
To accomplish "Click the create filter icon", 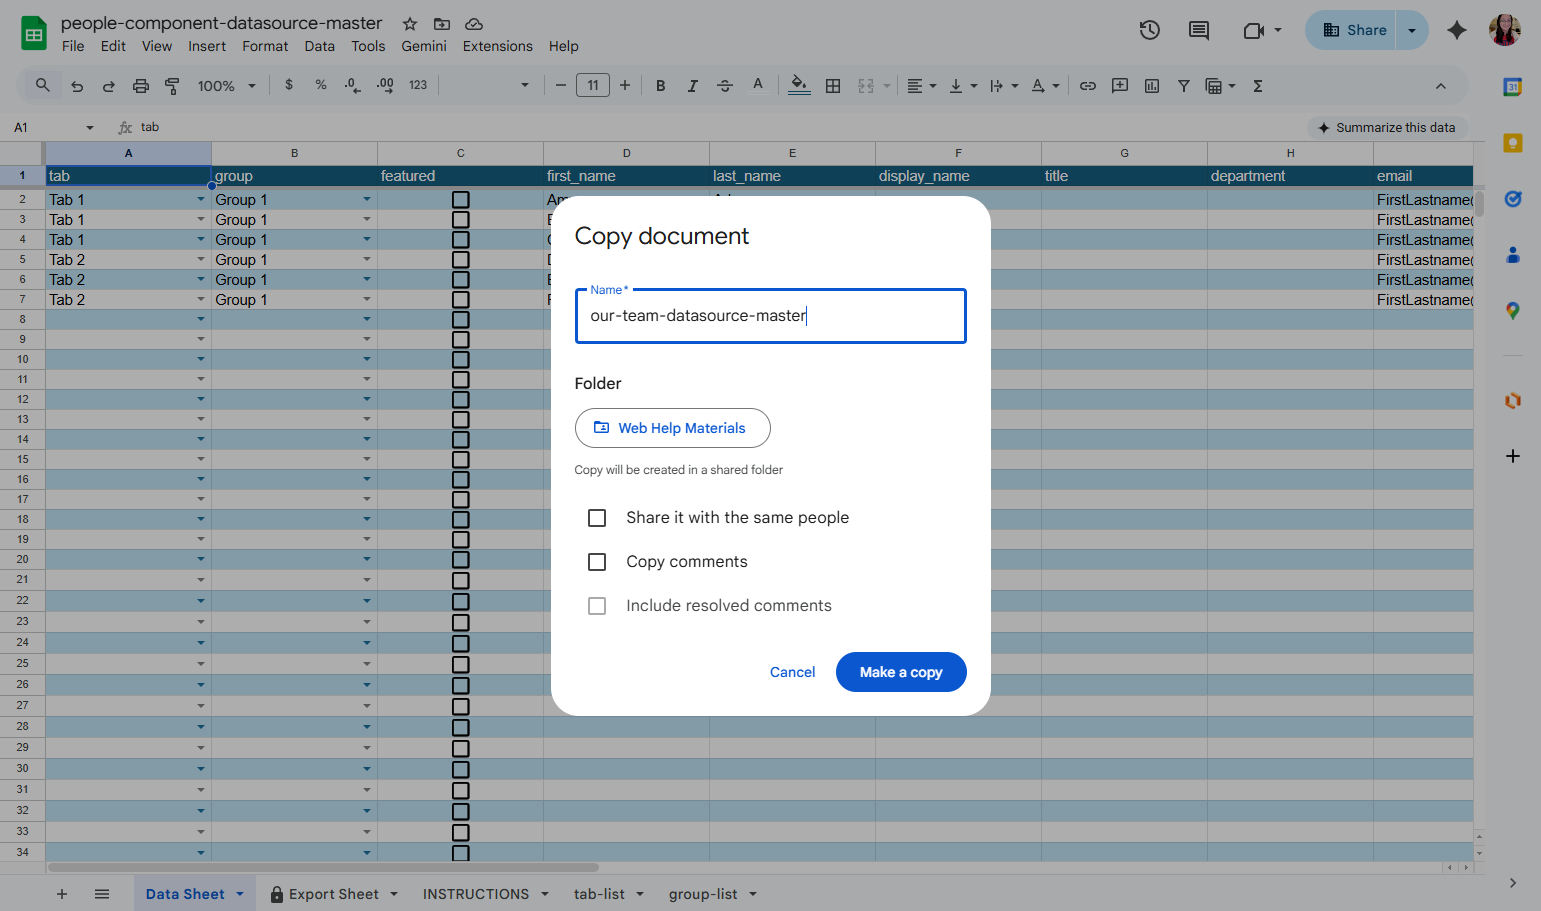I will (x=1184, y=86).
